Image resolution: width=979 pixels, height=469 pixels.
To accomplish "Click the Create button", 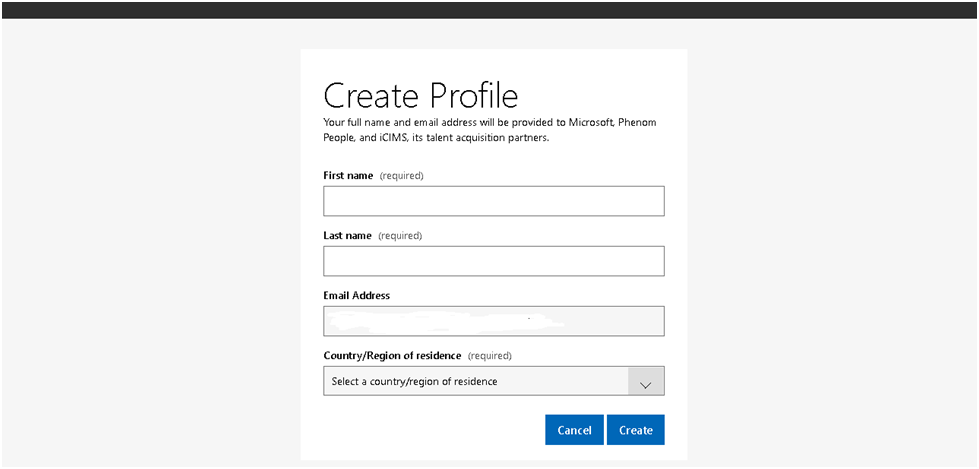I will 636,430.
